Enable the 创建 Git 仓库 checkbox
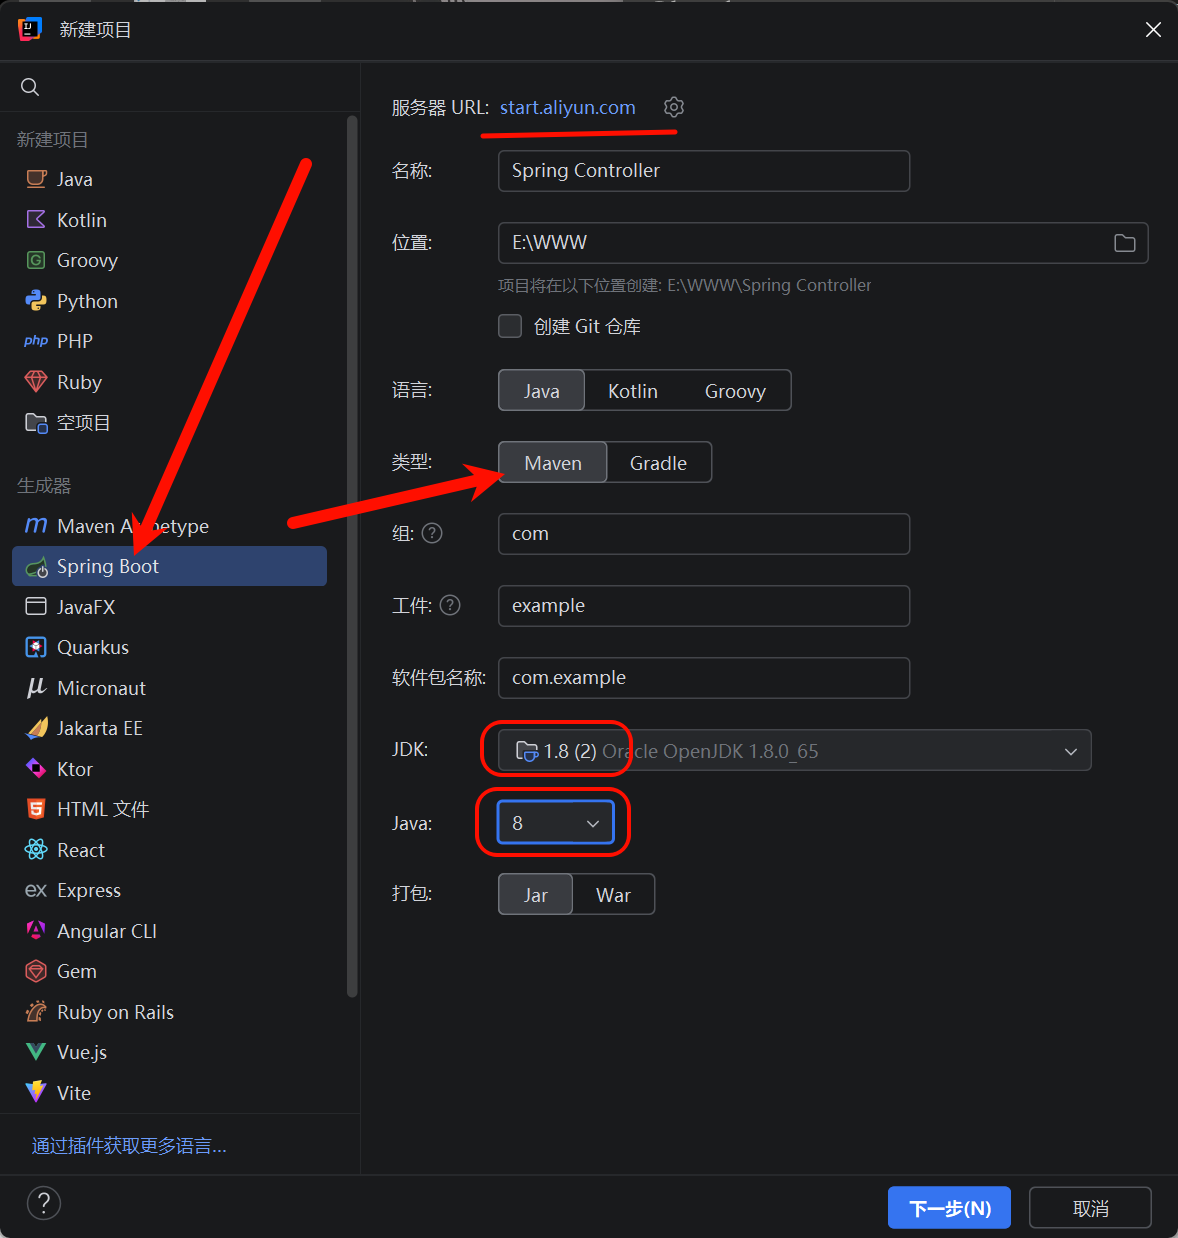The image size is (1178, 1238). [510, 326]
